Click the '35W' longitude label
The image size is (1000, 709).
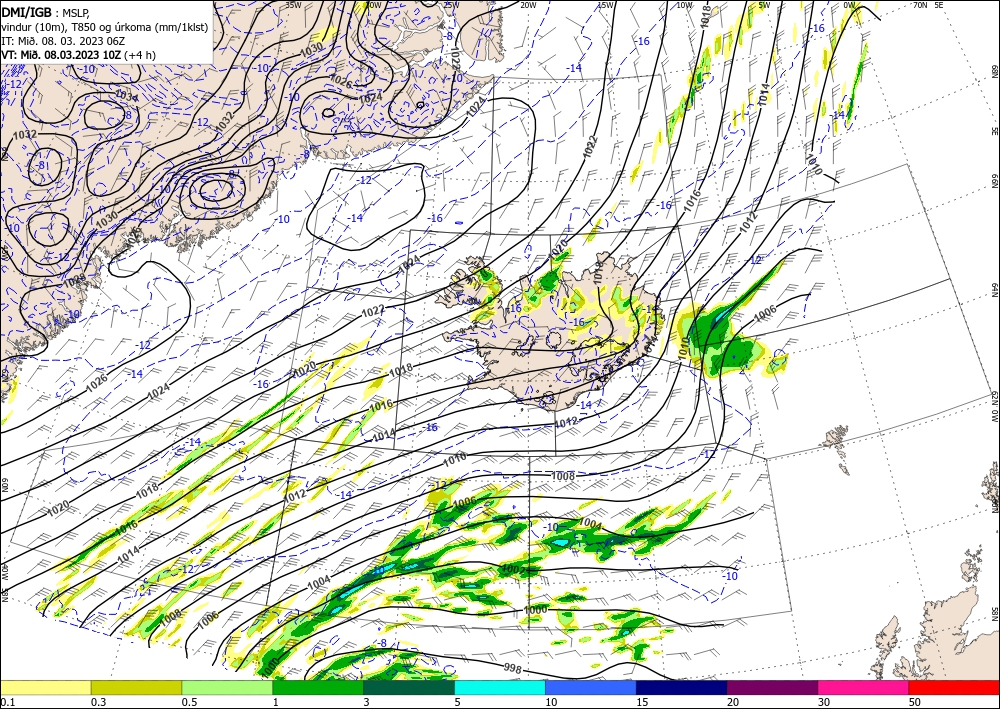[293, 5]
